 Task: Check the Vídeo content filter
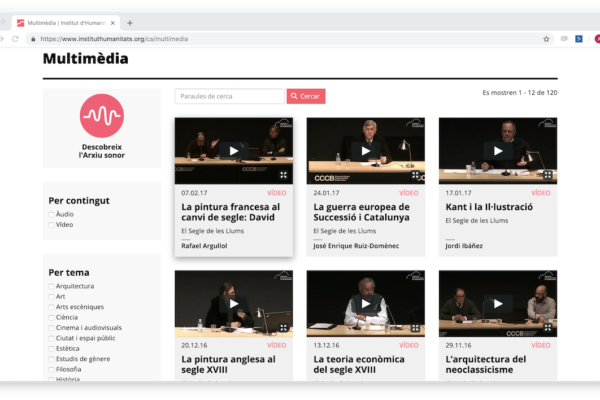click(x=52, y=225)
